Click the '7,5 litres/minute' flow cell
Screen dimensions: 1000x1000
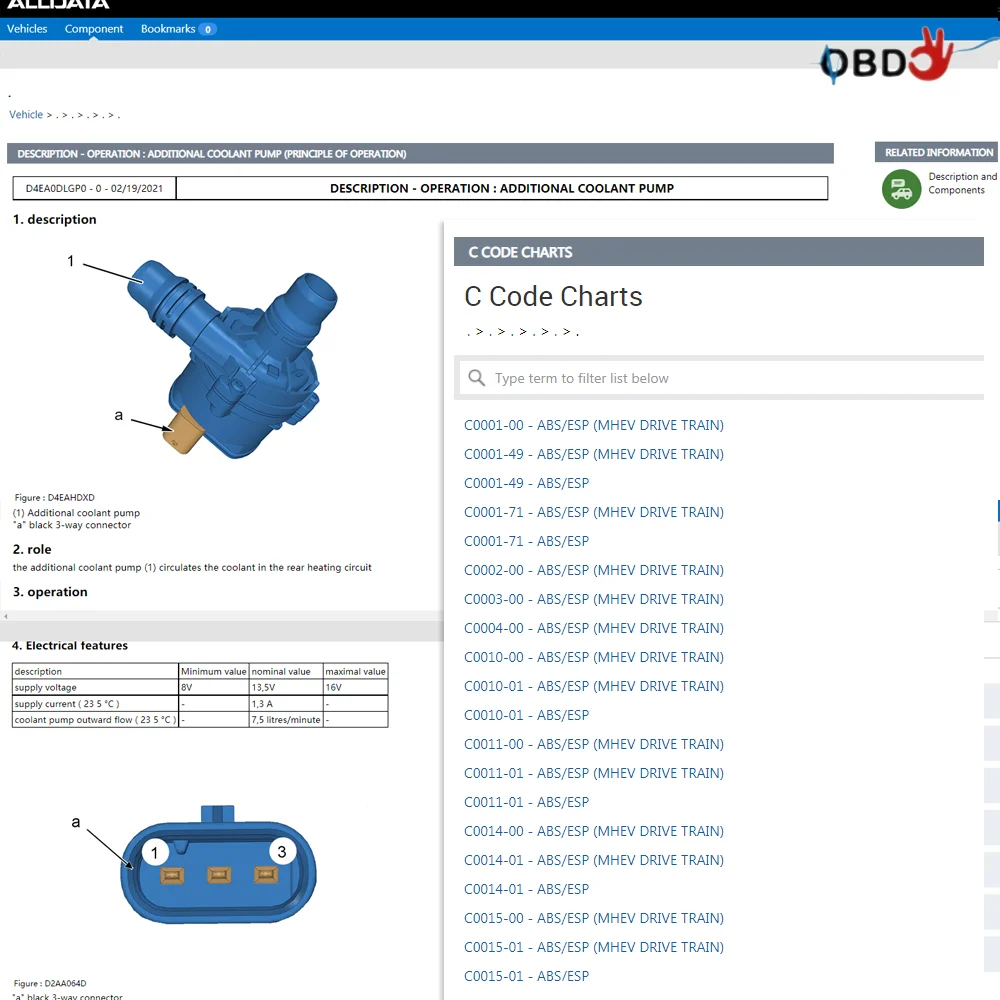[x=286, y=719]
